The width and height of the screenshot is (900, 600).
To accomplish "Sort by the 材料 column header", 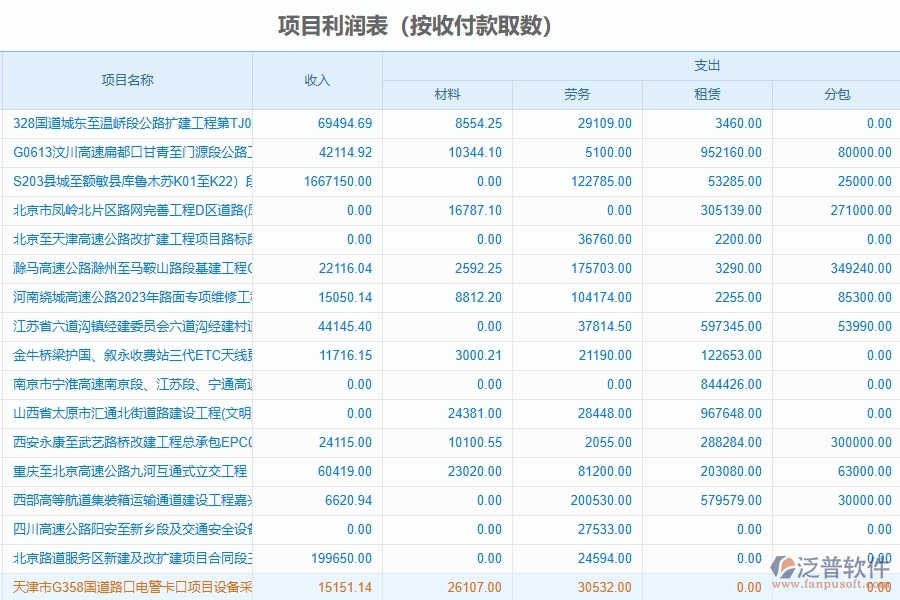I will (x=447, y=95).
